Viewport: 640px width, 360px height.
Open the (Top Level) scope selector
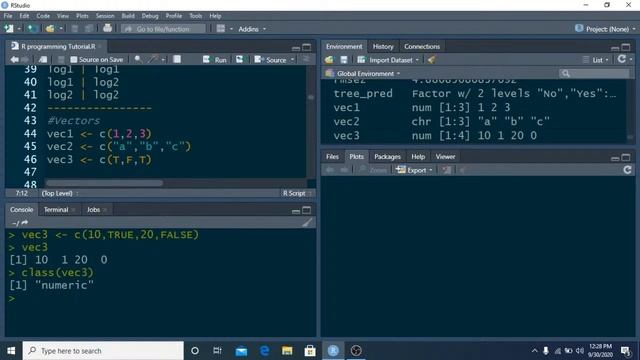click(60, 193)
